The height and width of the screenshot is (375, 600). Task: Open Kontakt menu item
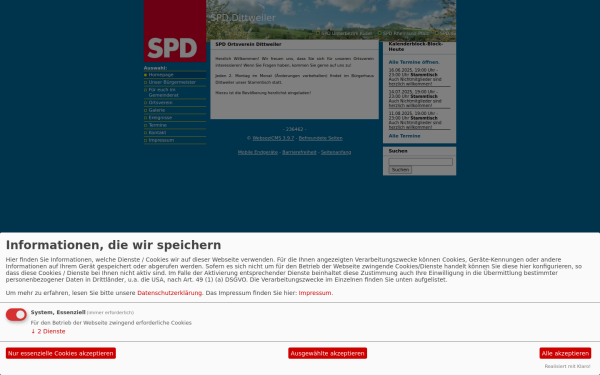[157, 132]
